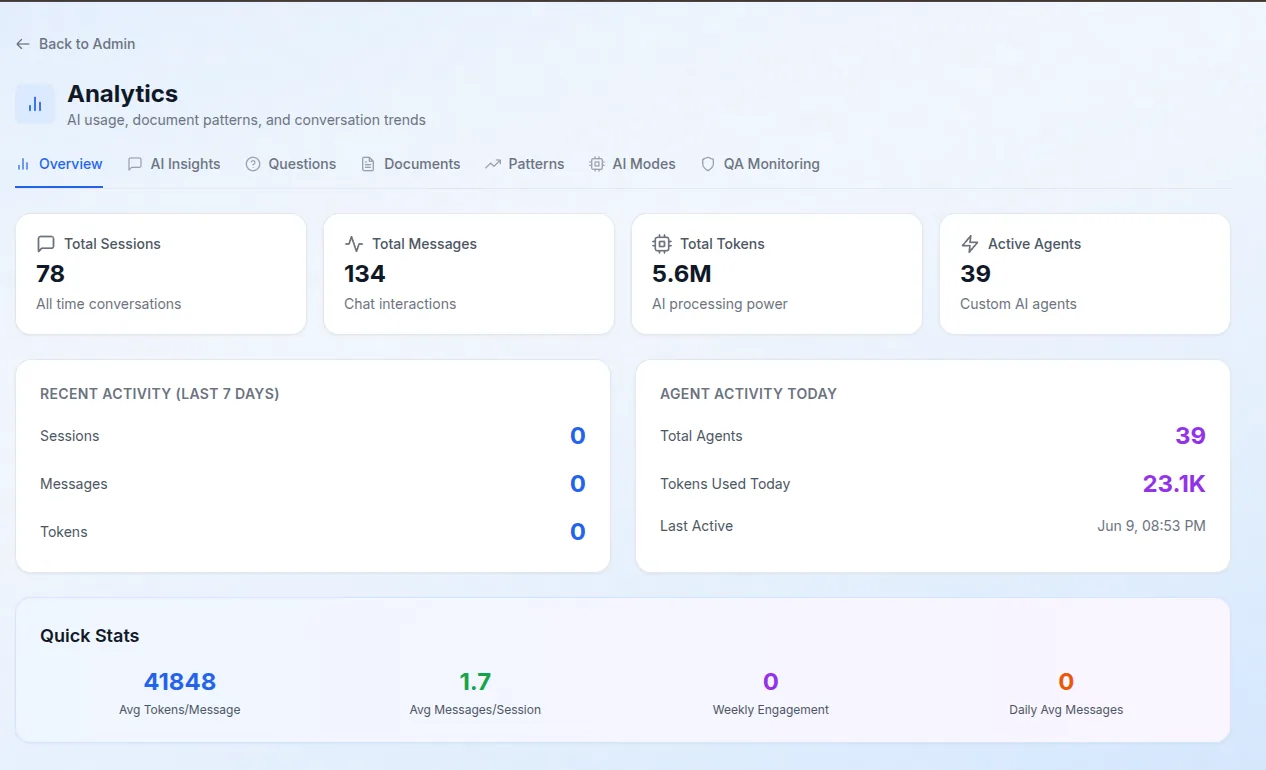Open the AI Insights tab
The width and height of the screenshot is (1266, 770).
pos(174,164)
